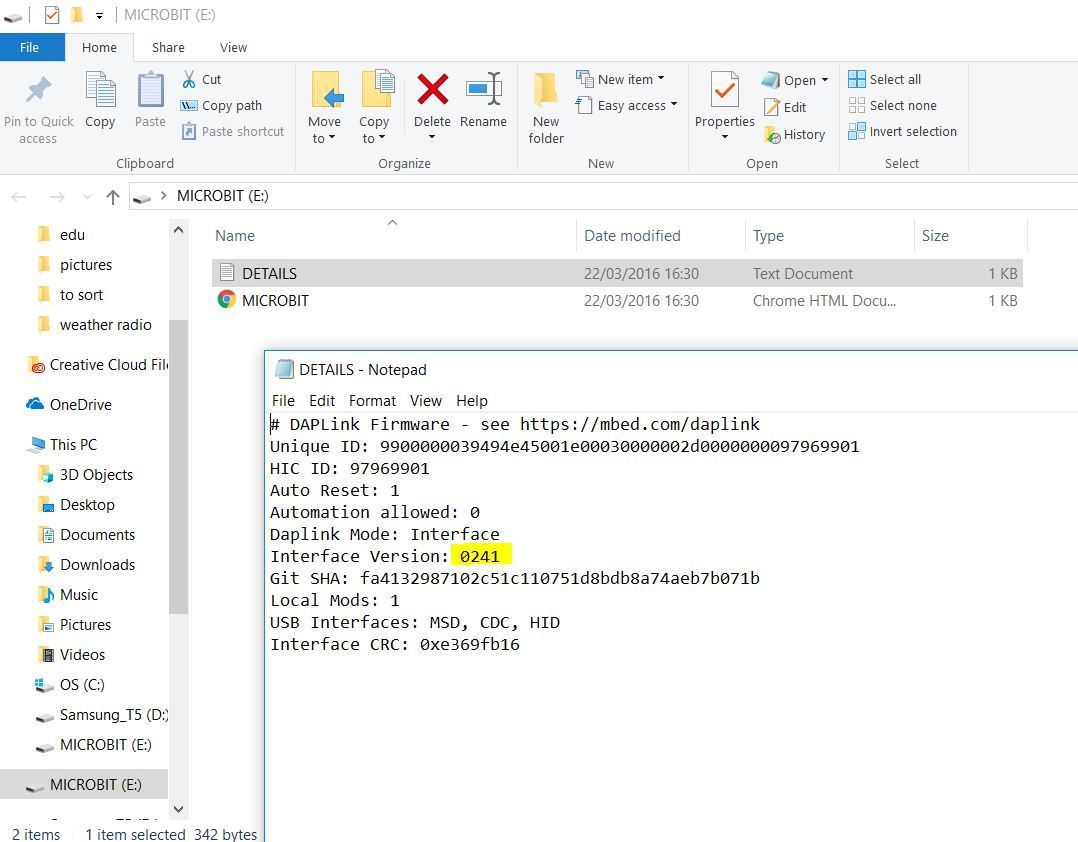Image resolution: width=1078 pixels, height=842 pixels.
Task: Switch to the View ribbon tab
Action: tap(233, 47)
